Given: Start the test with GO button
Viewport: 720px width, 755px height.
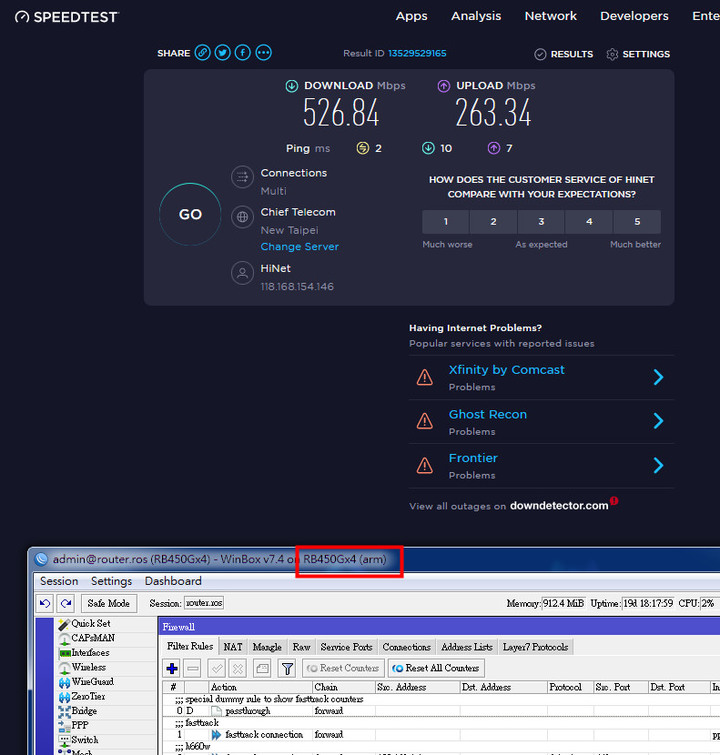Looking at the screenshot, I should (190, 214).
